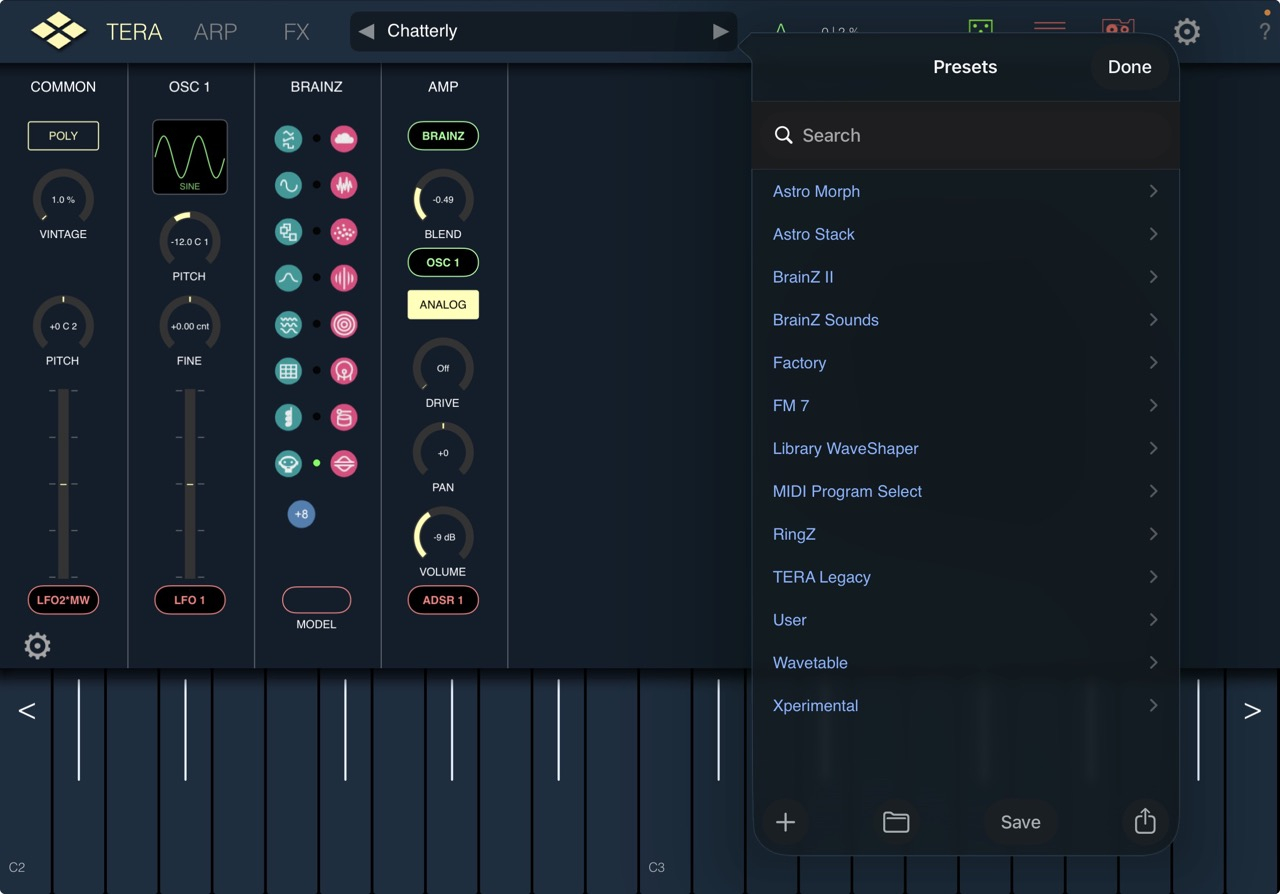Screen dimensions: 1280x894
Task: Open the LFO 1 modulation source selector
Action: tap(189, 600)
